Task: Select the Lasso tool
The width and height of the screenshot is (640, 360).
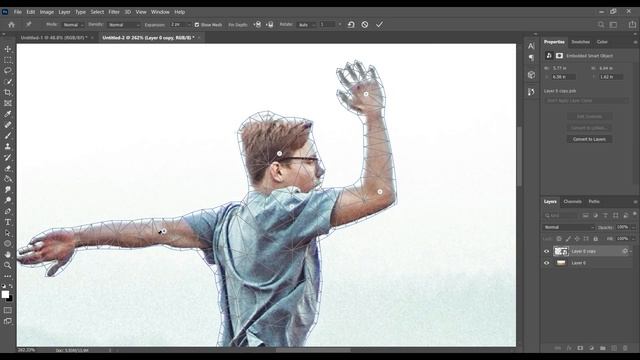Action: 8,71
